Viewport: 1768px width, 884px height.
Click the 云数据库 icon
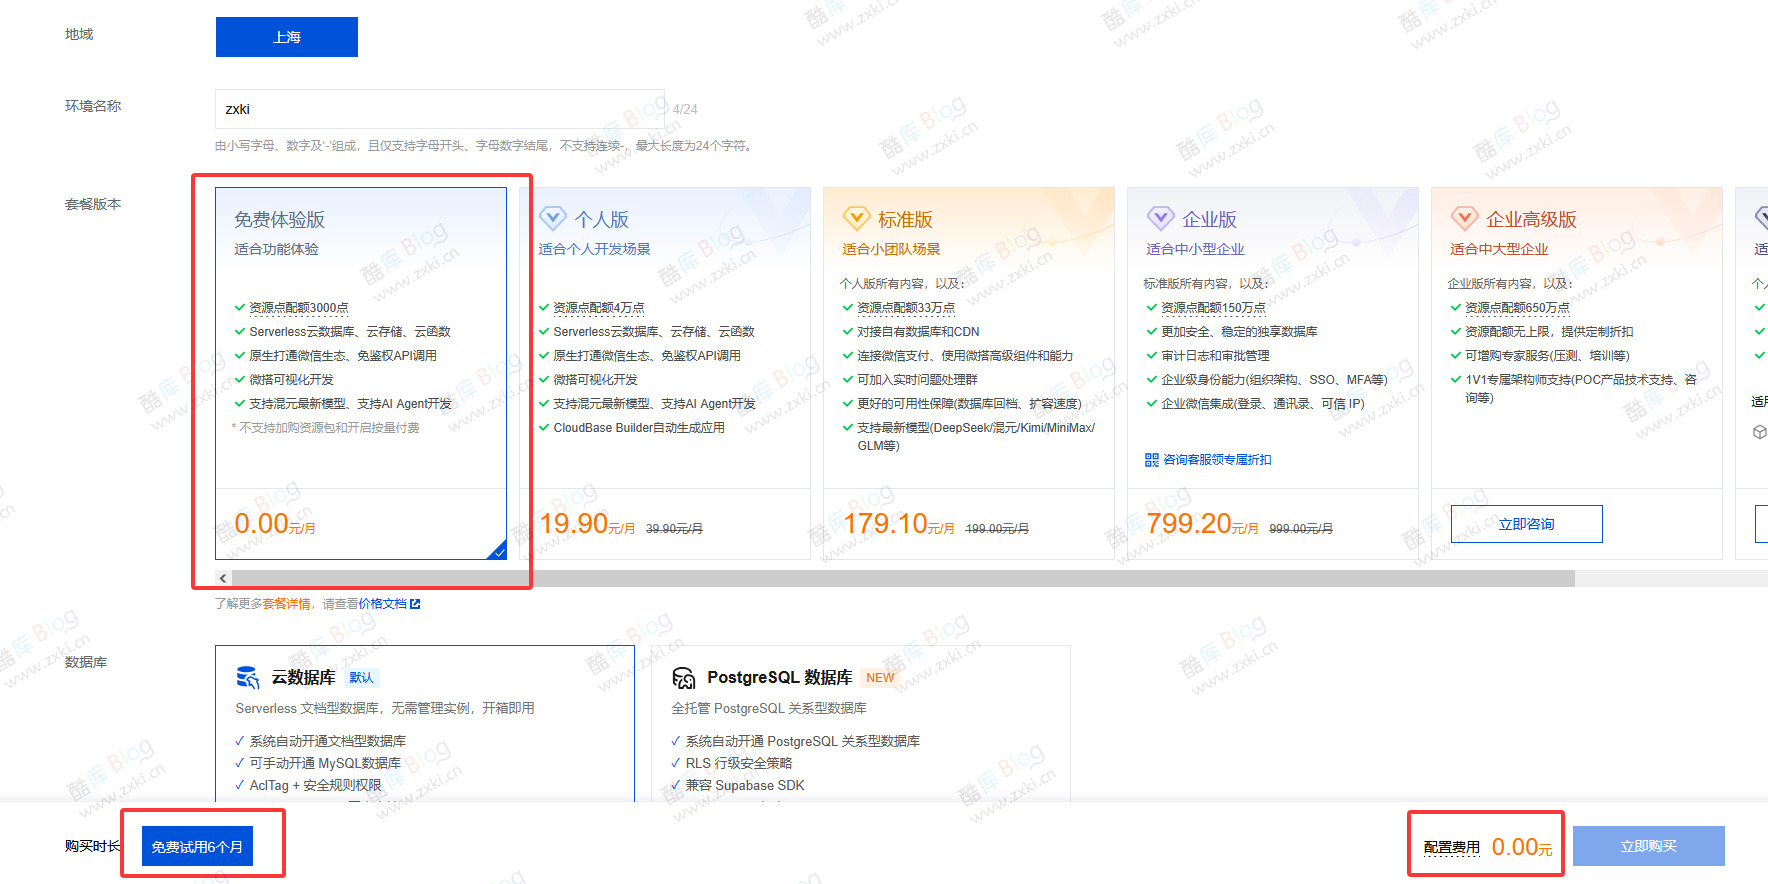click(x=248, y=678)
